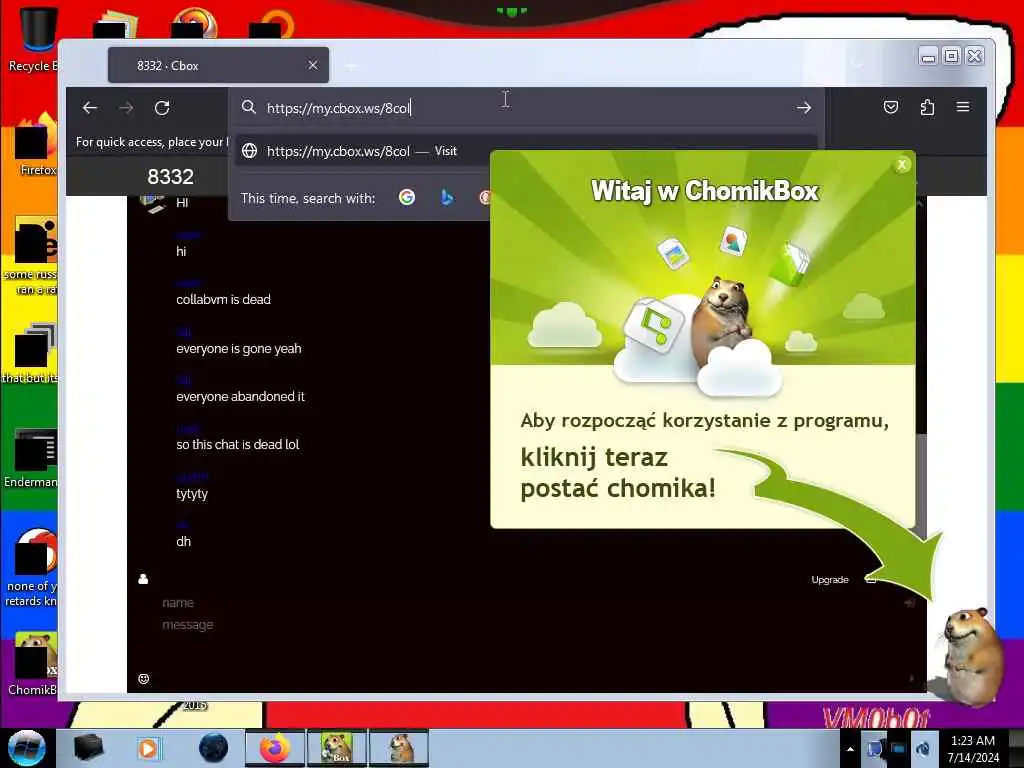The height and width of the screenshot is (768, 1024).
Task: Click the 'tytyty' chat message
Action: click(192, 494)
